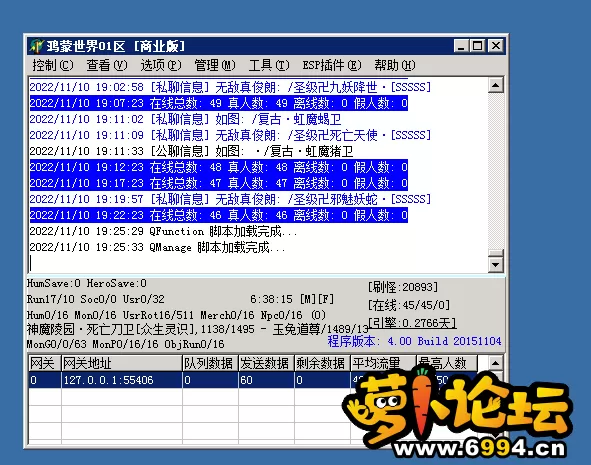
Task: Open the 工具(T) menu
Action: coord(269,65)
